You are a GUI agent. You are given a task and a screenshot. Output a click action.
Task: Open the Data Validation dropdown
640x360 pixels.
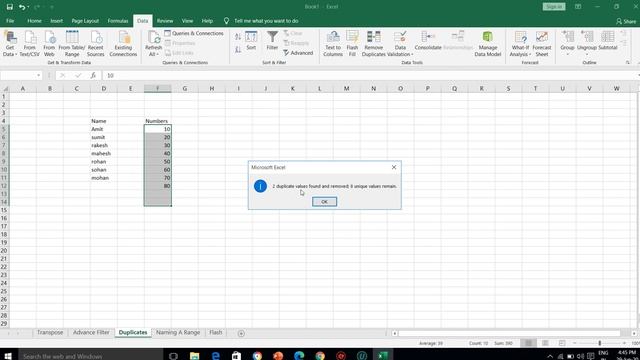click(400, 54)
